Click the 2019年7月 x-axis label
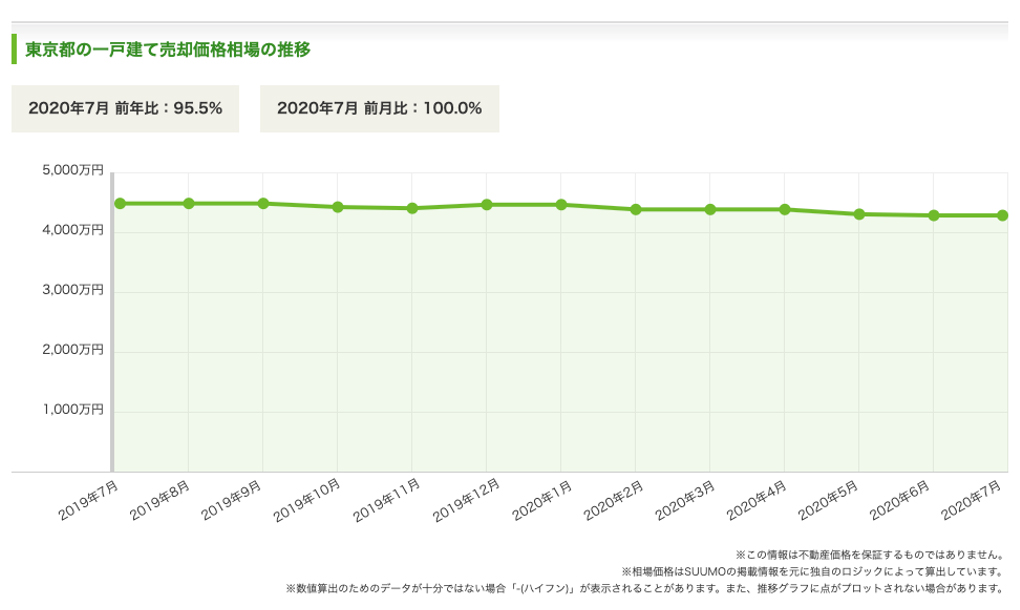 [x=88, y=501]
